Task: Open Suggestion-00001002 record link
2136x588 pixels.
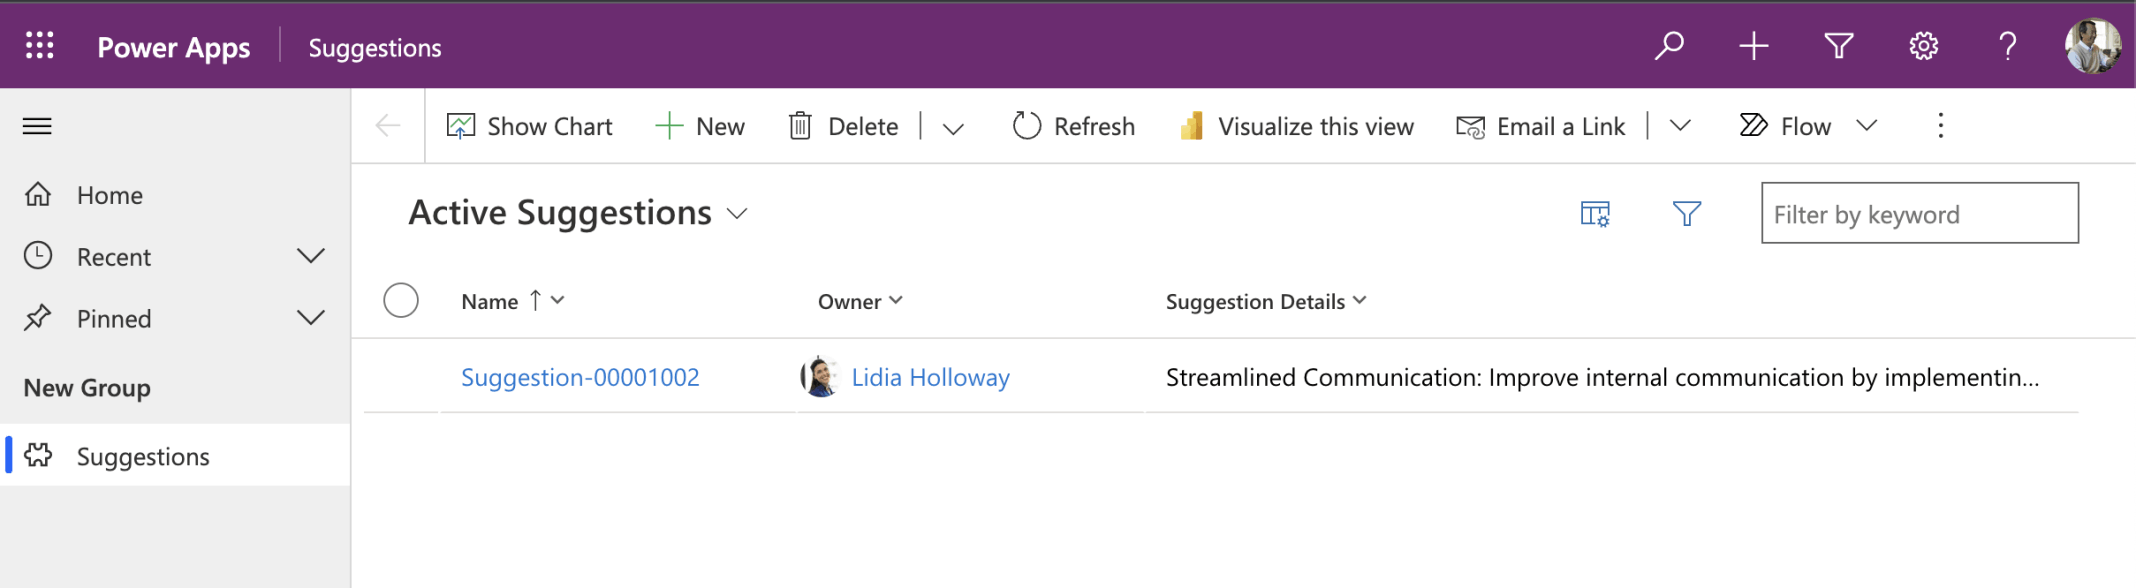Action: (580, 378)
